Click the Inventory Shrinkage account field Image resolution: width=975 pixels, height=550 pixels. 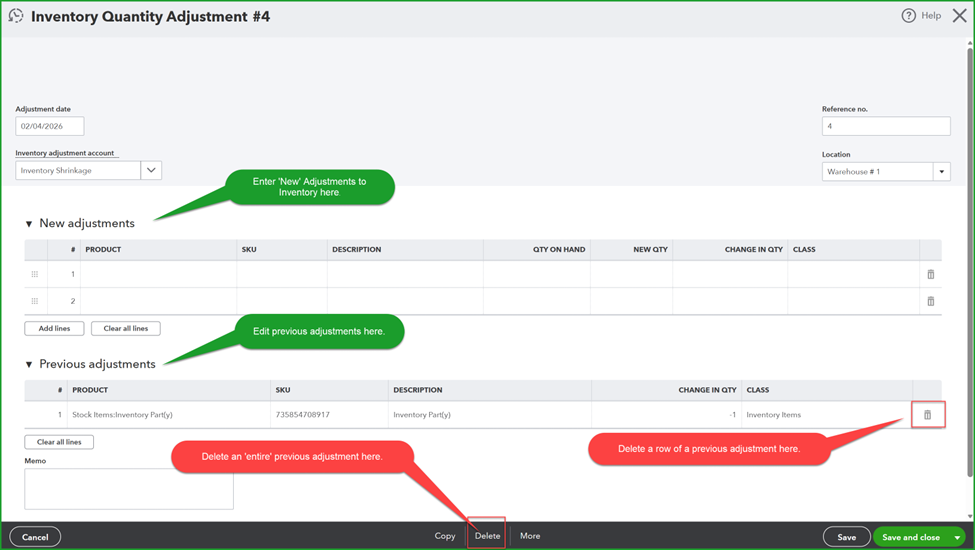tap(78, 170)
